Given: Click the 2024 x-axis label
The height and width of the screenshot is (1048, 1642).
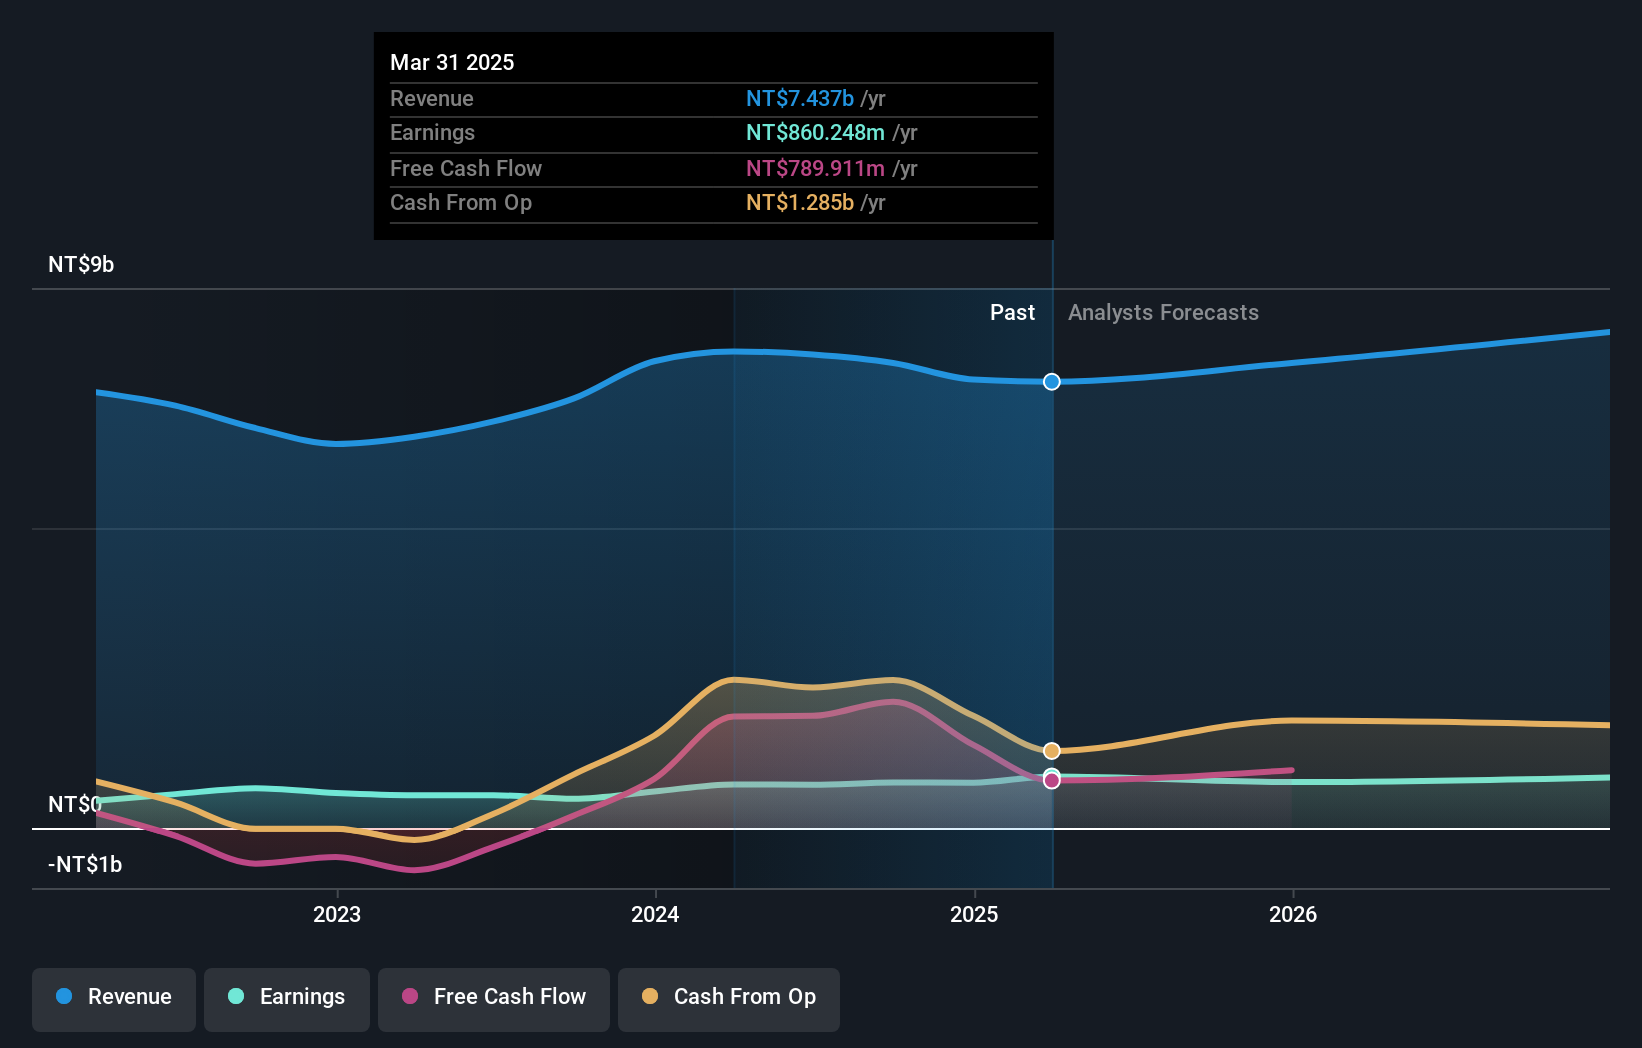Looking at the screenshot, I should [655, 914].
